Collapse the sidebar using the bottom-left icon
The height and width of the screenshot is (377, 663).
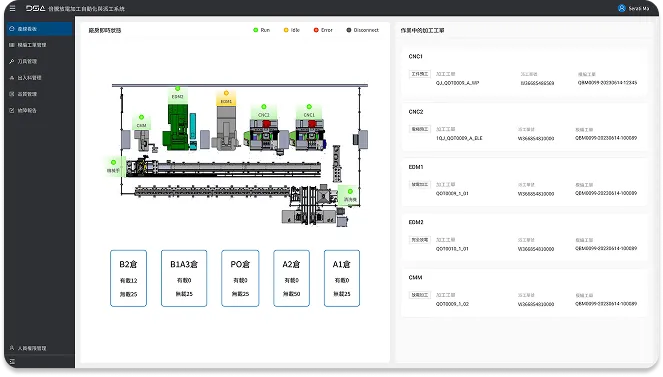(x=12, y=361)
